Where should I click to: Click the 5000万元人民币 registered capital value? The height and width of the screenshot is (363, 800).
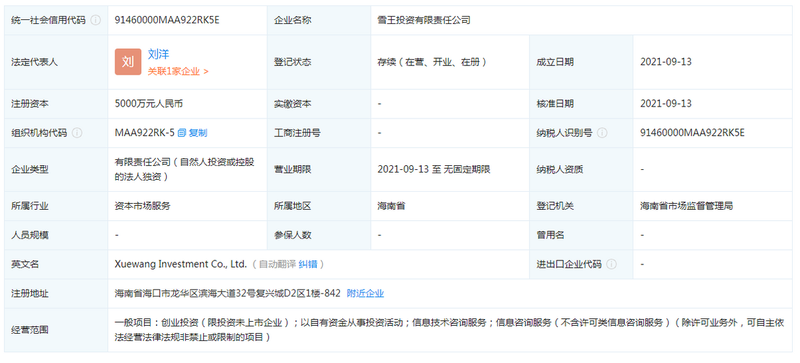click(x=149, y=104)
